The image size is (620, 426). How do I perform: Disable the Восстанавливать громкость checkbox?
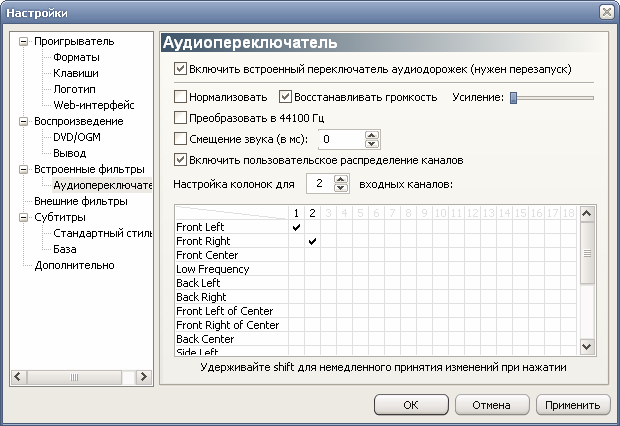point(285,97)
